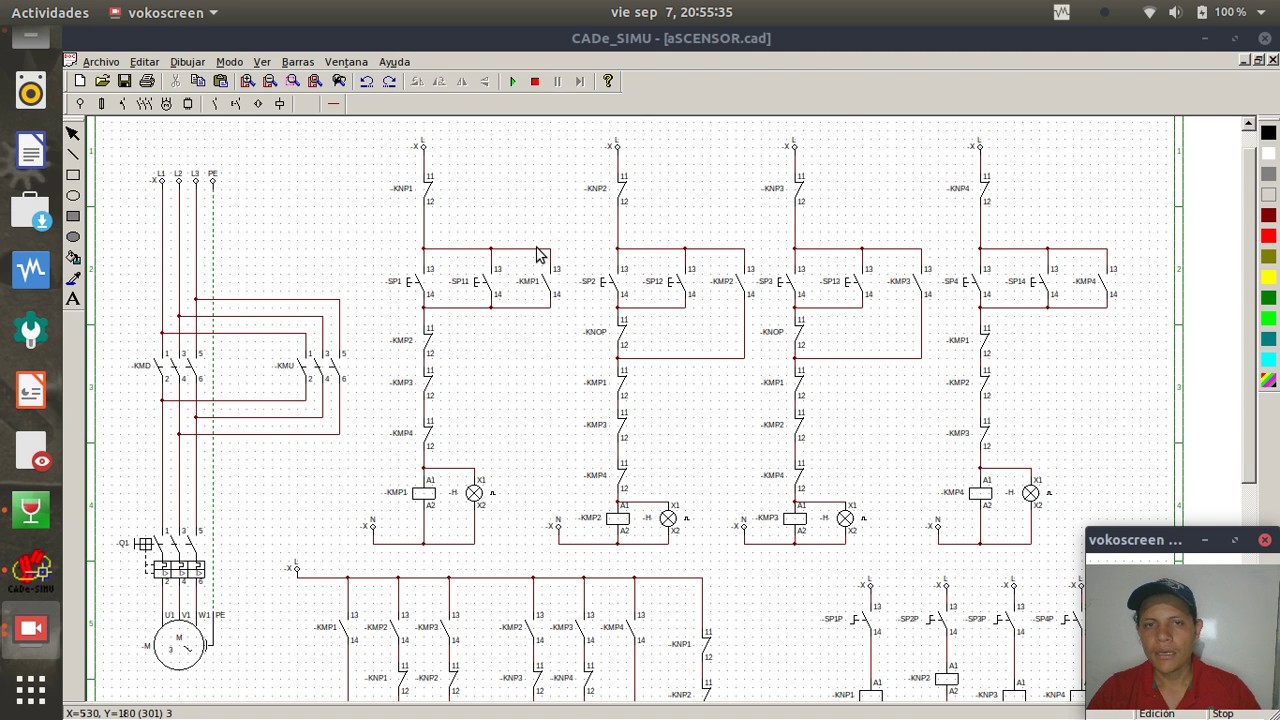Open the Ventana menu
The image size is (1280, 720).
(346, 62)
